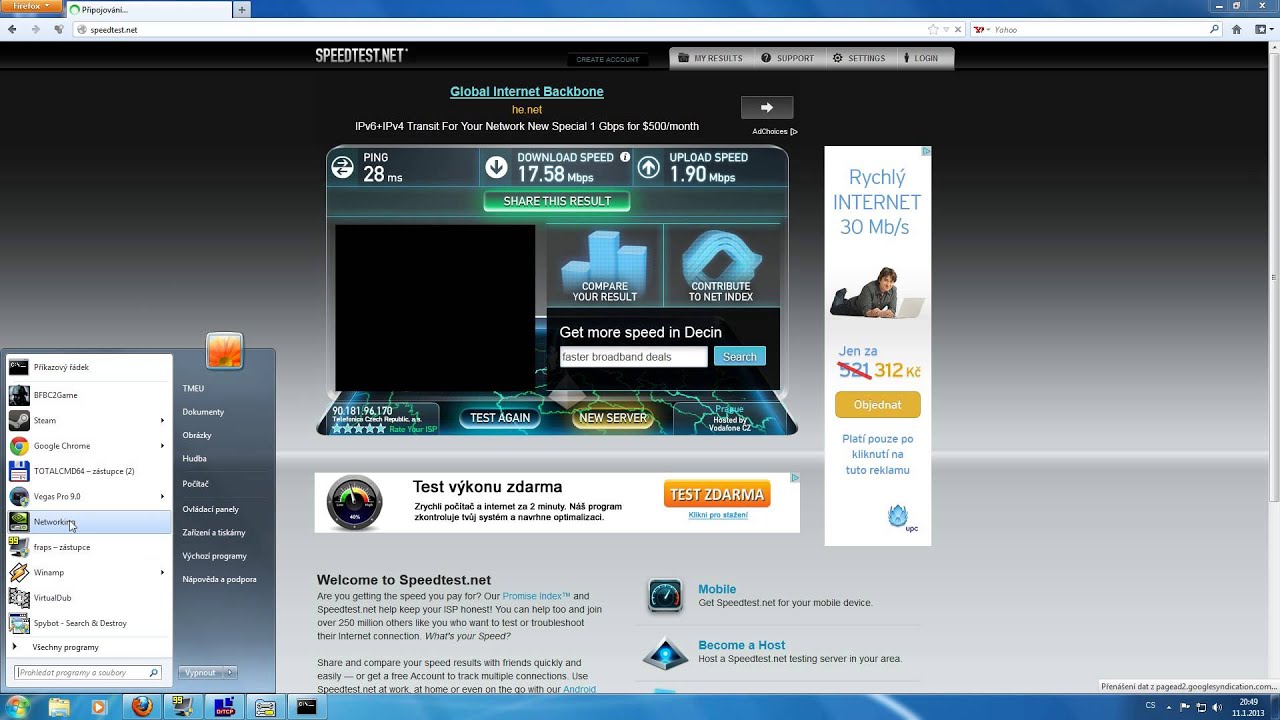The height and width of the screenshot is (720, 1280).
Task: Open Zařízení a tiskárny
Action: pyautogui.click(x=213, y=533)
